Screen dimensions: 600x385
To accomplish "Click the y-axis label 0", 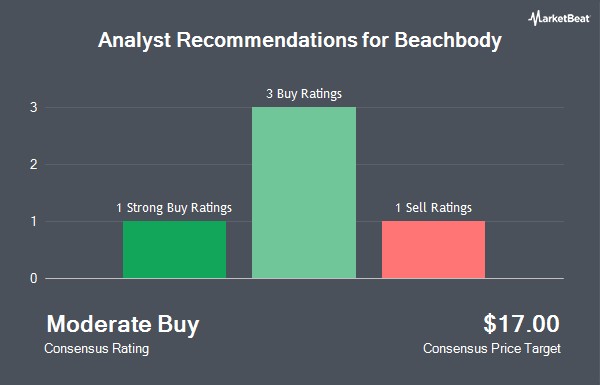I will coord(34,279).
